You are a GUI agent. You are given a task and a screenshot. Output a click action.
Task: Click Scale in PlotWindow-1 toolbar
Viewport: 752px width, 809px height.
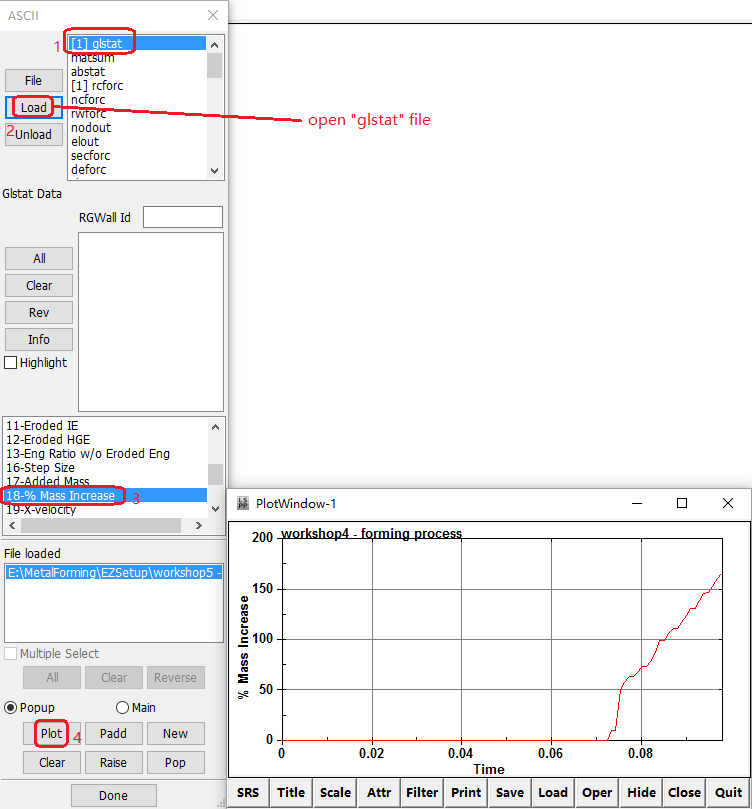tap(335, 792)
